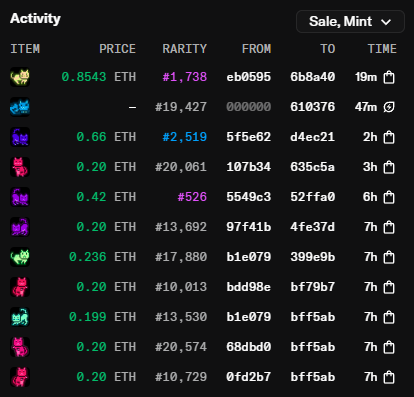Image resolution: width=414 pixels, height=397 pixels.
Task: Open sender address 68dbd0
Action: click(x=249, y=347)
